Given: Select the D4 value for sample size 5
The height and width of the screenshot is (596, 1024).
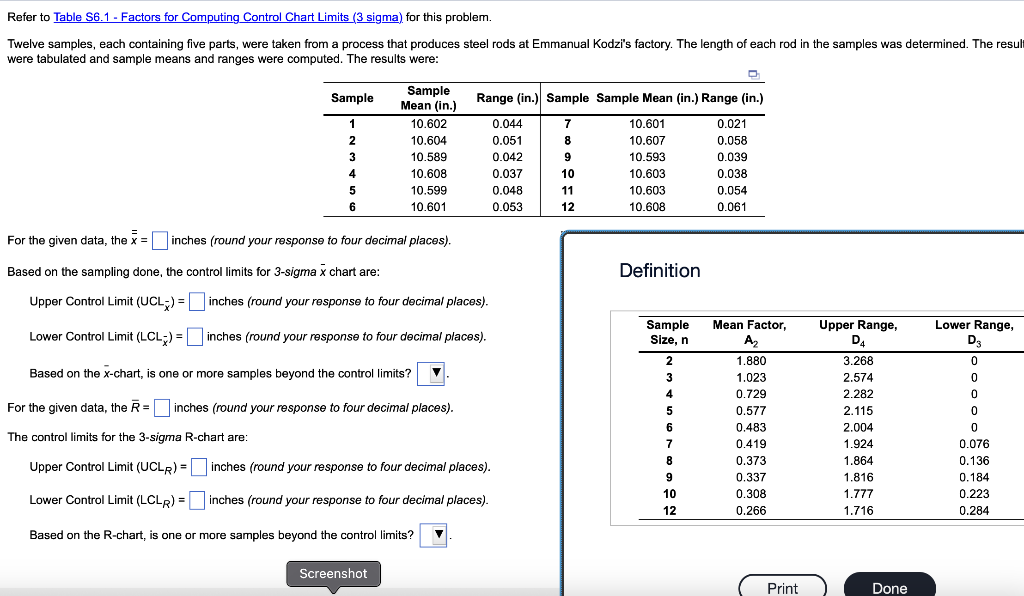Looking at the screenshot, I should 858,410.
